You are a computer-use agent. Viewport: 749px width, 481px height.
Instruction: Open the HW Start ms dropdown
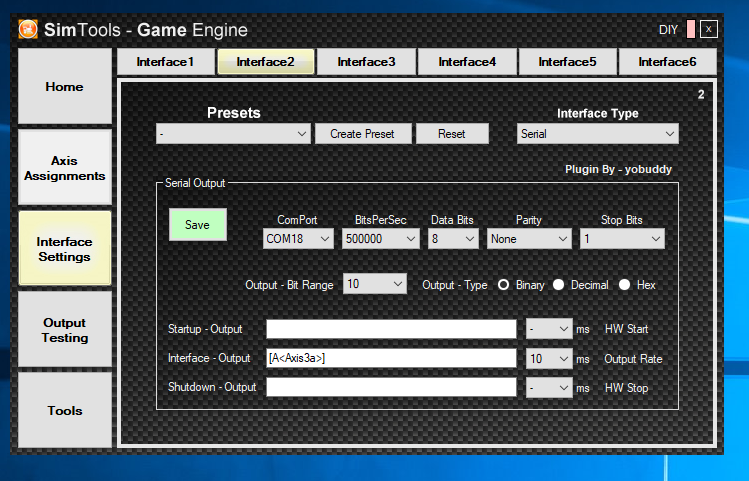(x=549, y=329)
